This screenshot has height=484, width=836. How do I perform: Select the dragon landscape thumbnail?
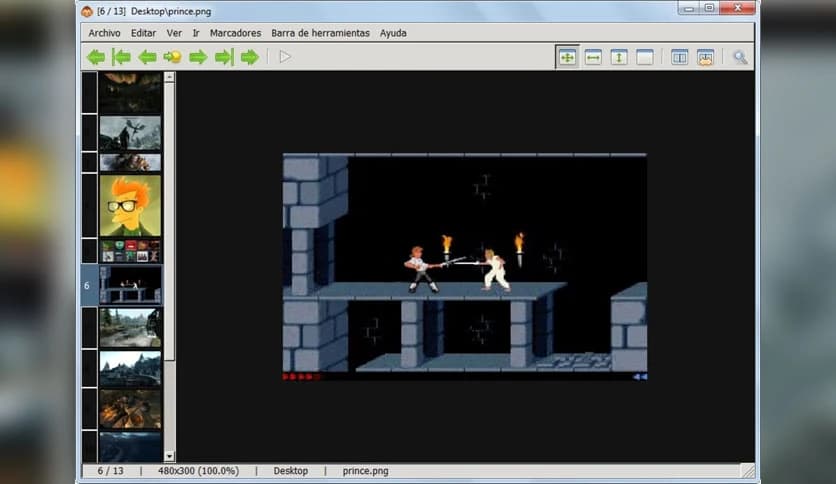pyautogui.click(x=130, y=133)
